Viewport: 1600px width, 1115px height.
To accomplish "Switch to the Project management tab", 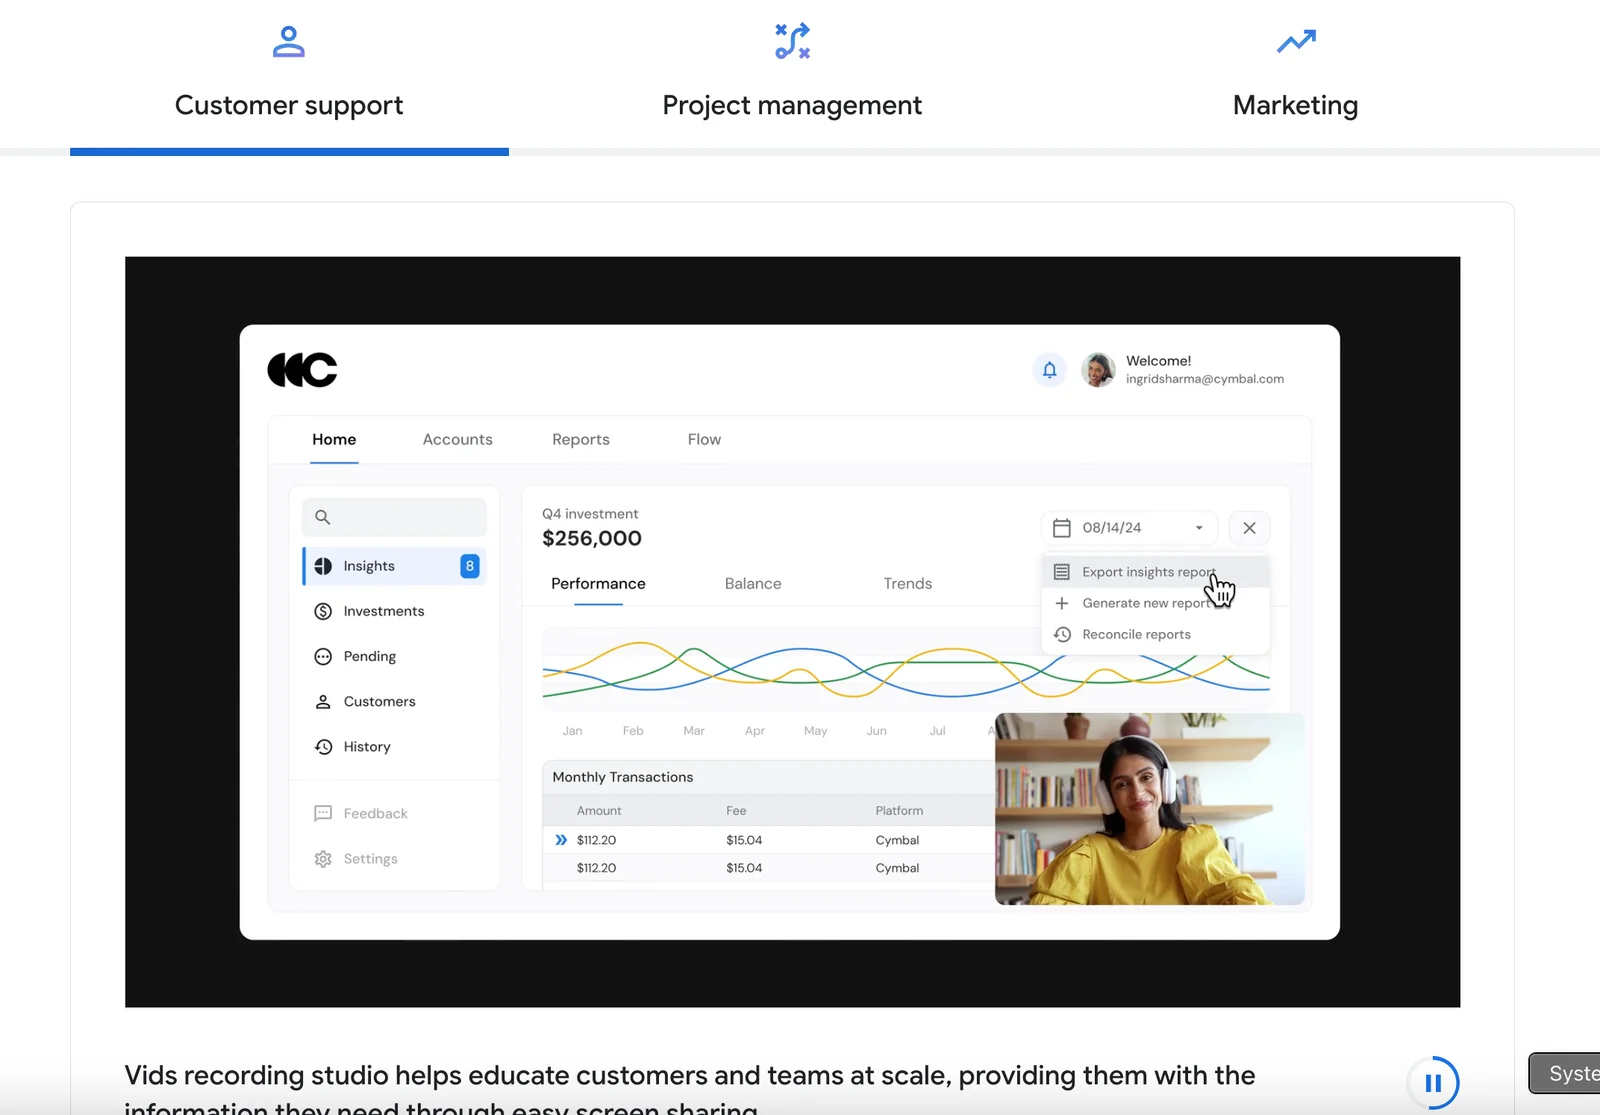I will click(x=792, y=105).
